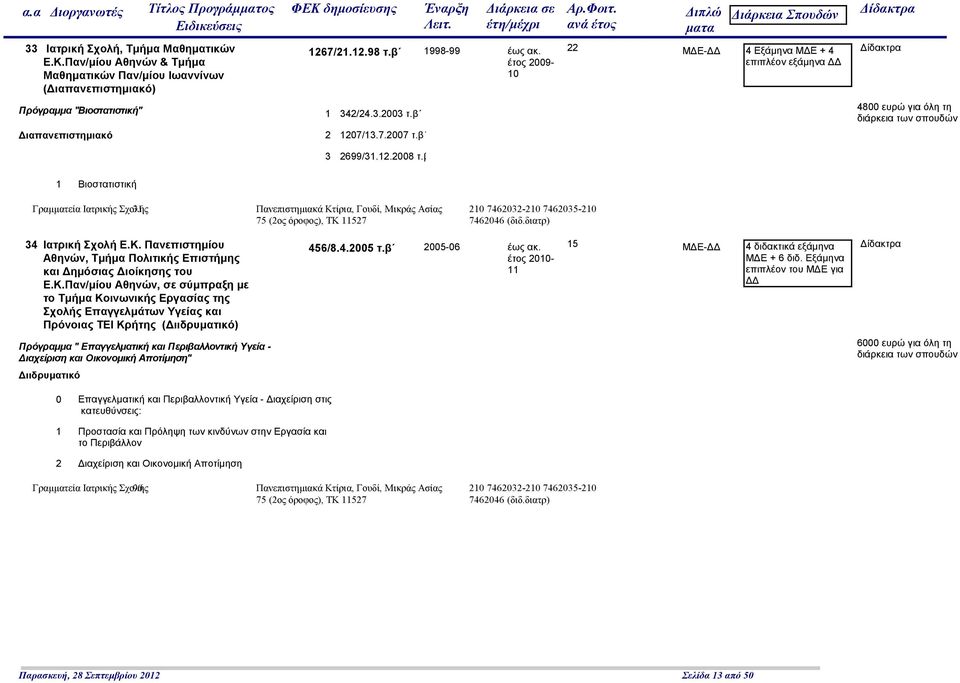Click specialization '1 Βιοστατιστική'
960x683 pixels.
[x=96, y=184]
